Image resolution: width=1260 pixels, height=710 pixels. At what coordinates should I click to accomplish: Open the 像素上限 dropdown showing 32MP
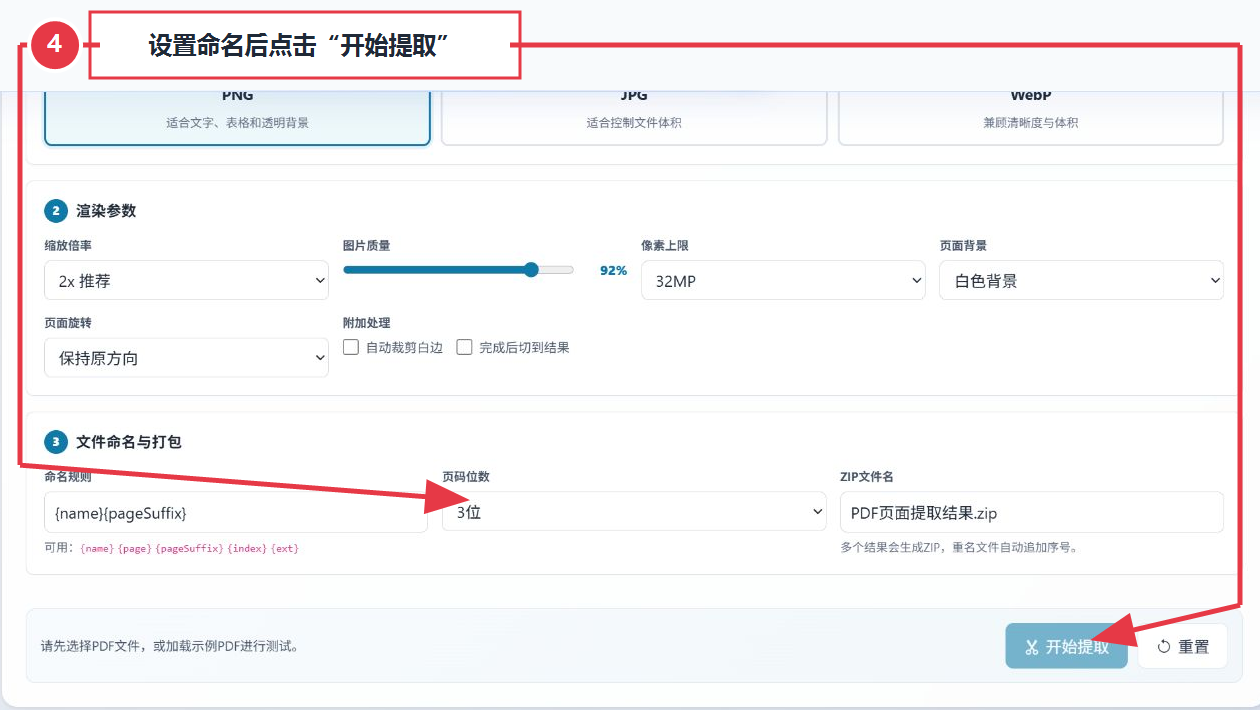(x=784, y=281)
